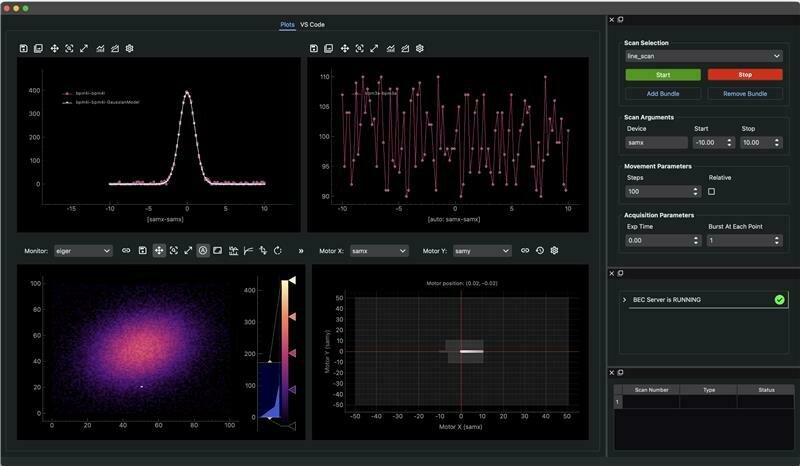Click the blue histogram level region beside colorbar
The width and height of the screenshot is (800, 466).
point(268,390)
